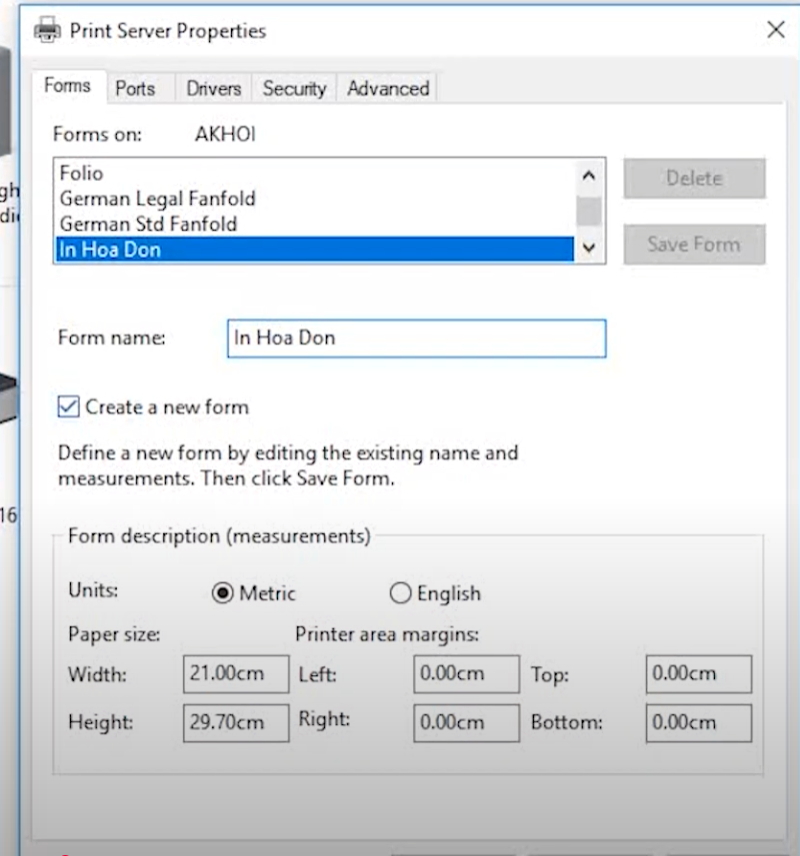Click the Form name text field
Image resolution: width=800 pixels, height=856 pixels.
[416, 338]
